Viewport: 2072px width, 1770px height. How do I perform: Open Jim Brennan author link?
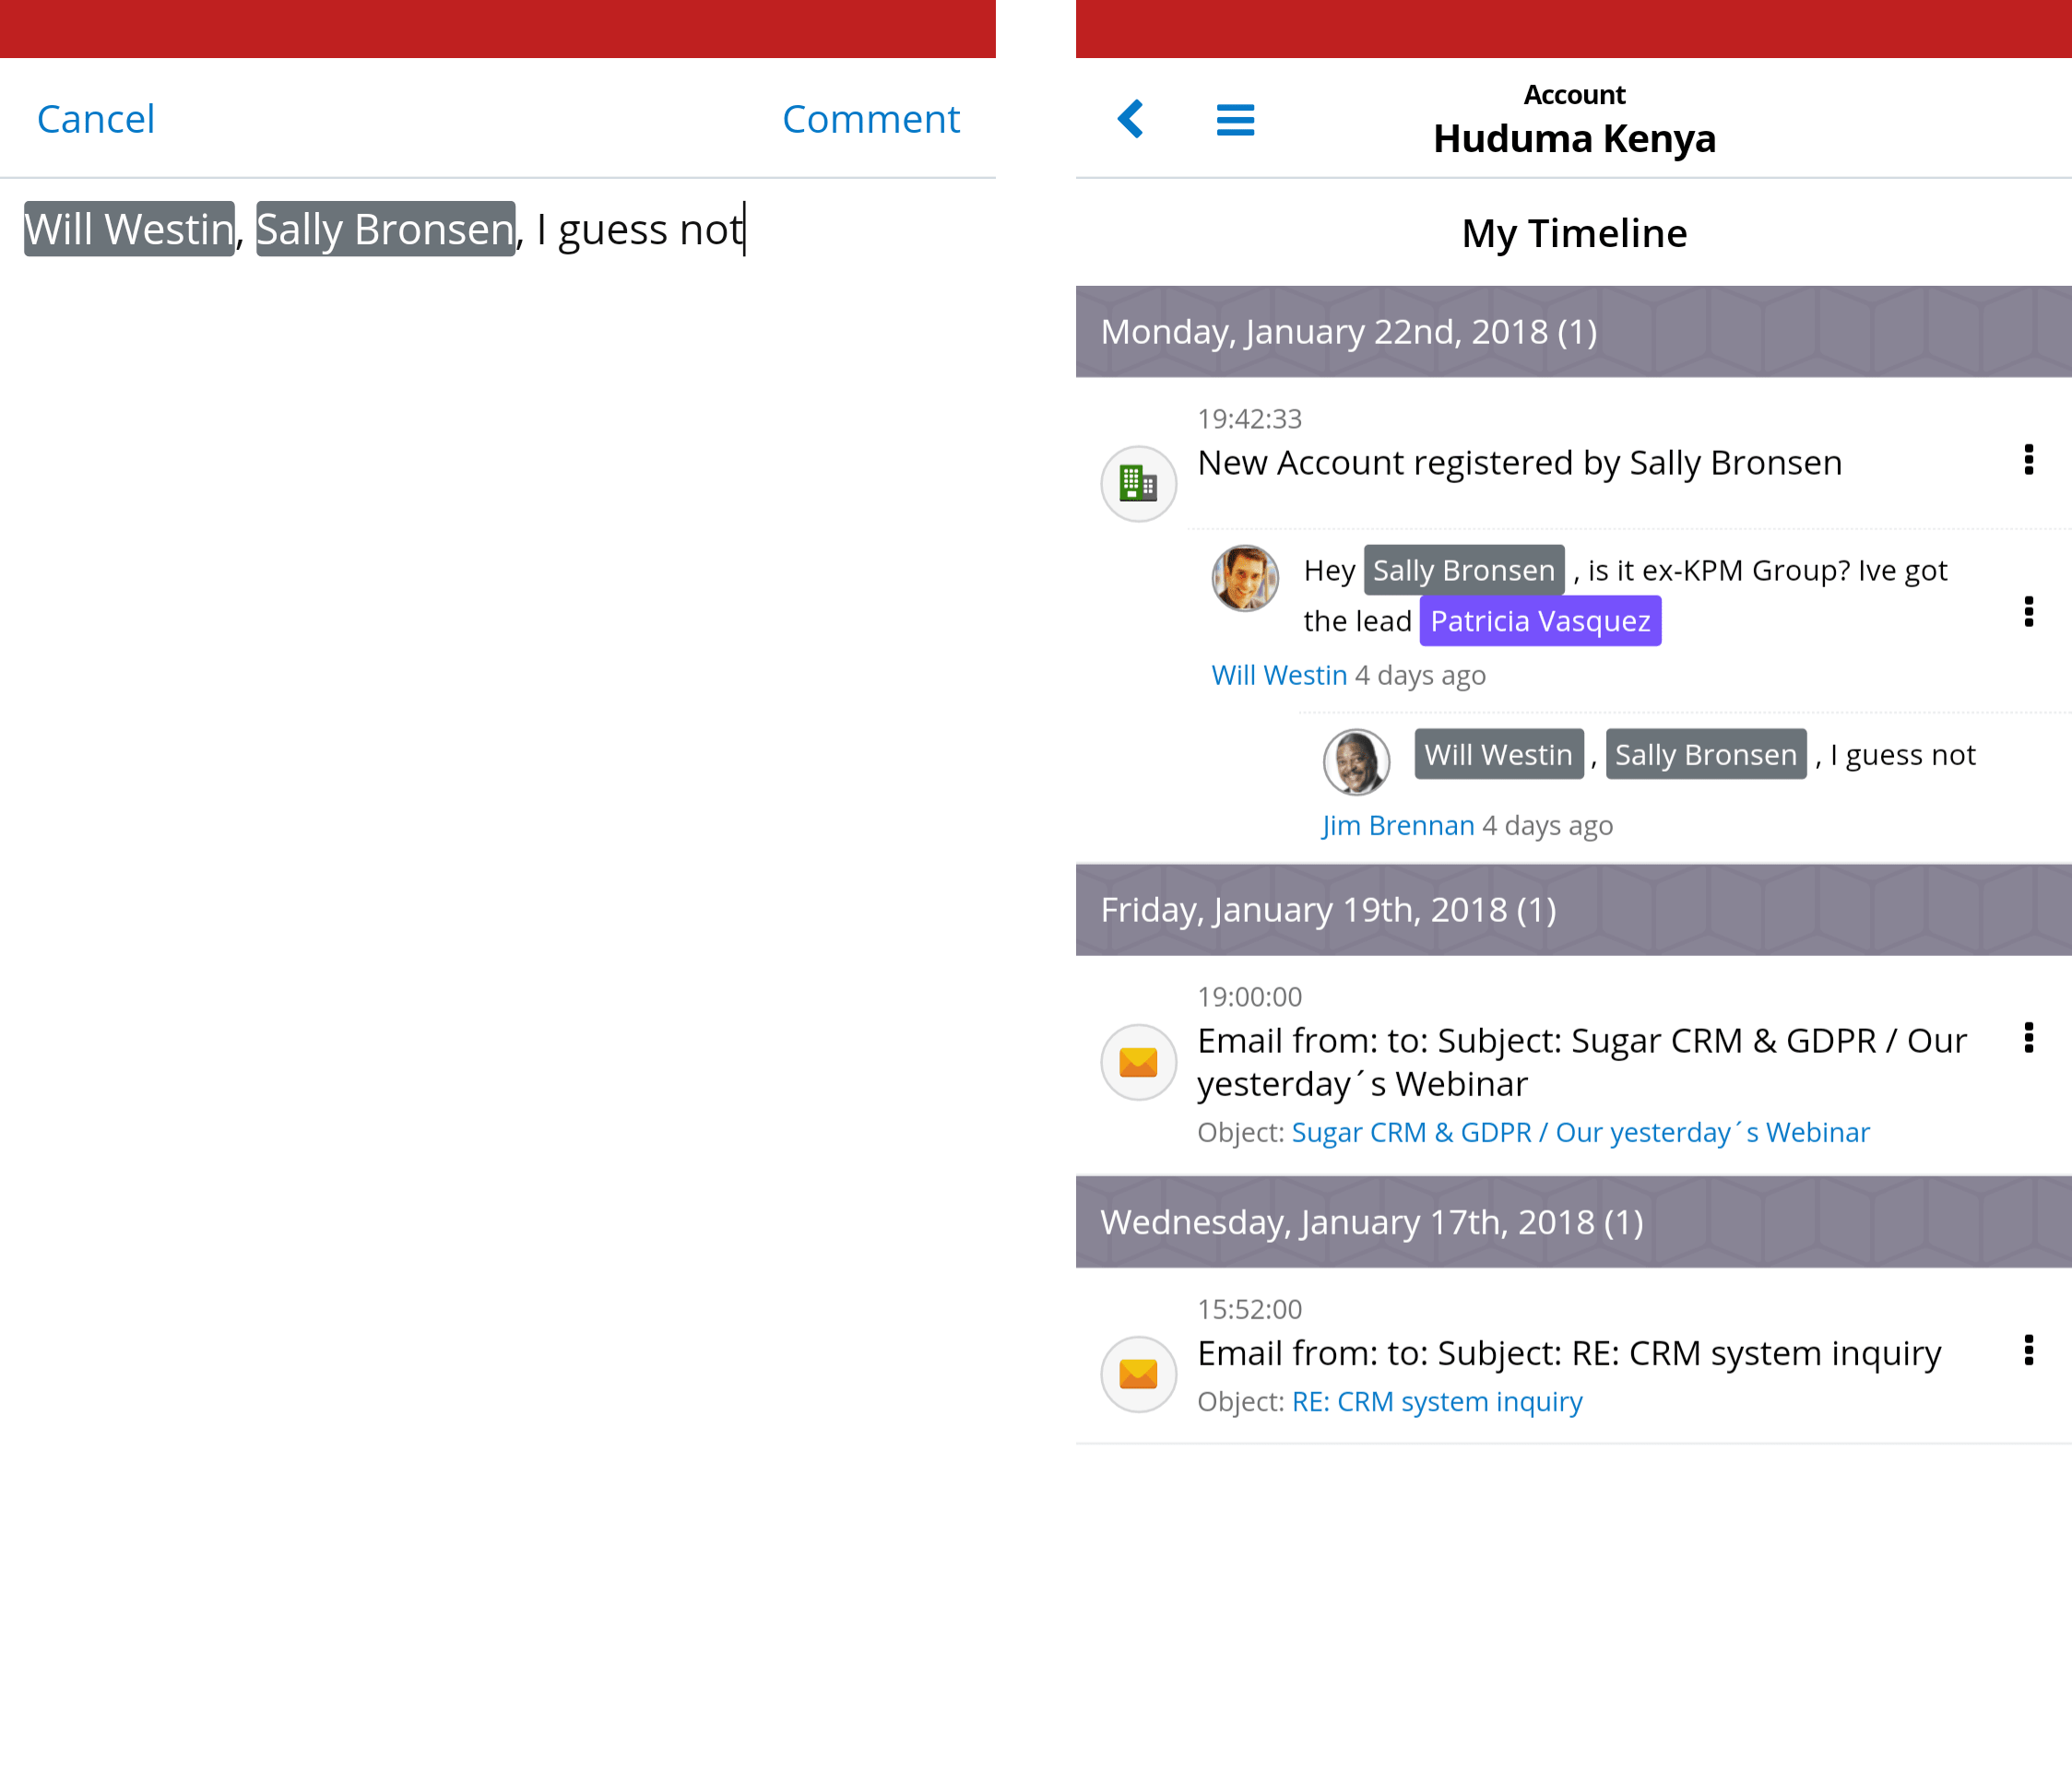click(1398, 825)
